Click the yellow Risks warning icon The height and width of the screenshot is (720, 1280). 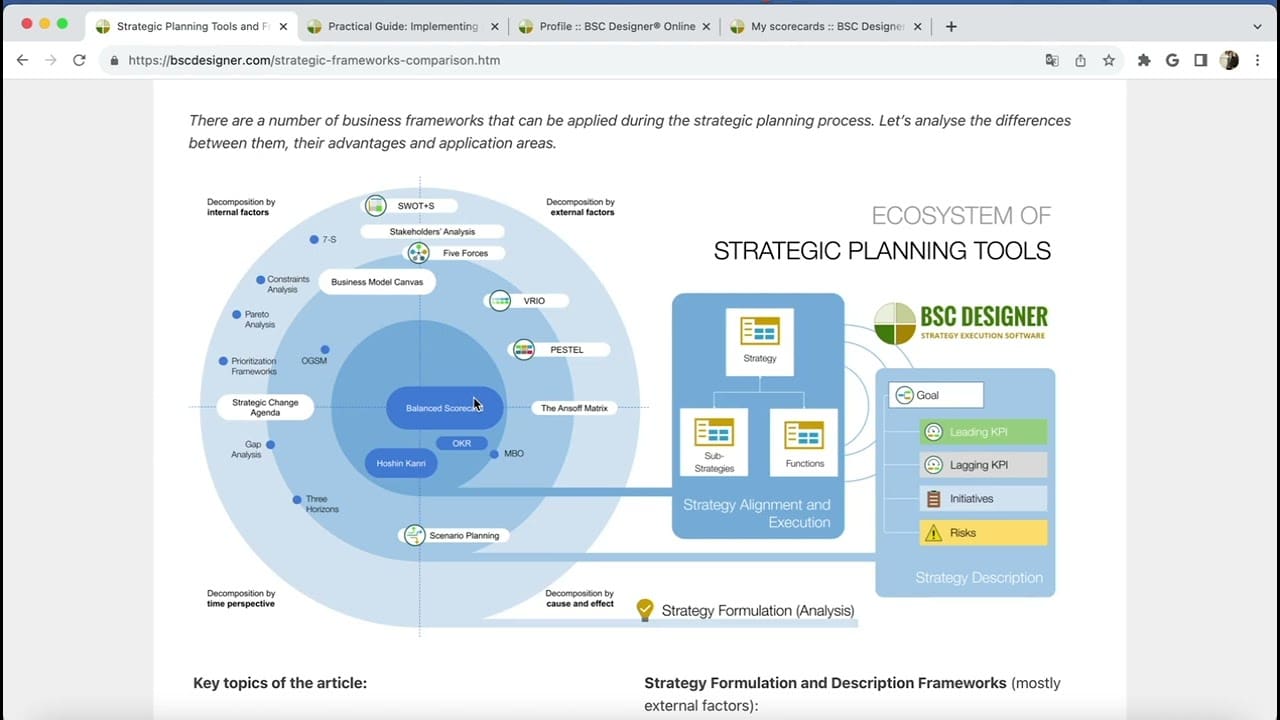pos(933,533)
